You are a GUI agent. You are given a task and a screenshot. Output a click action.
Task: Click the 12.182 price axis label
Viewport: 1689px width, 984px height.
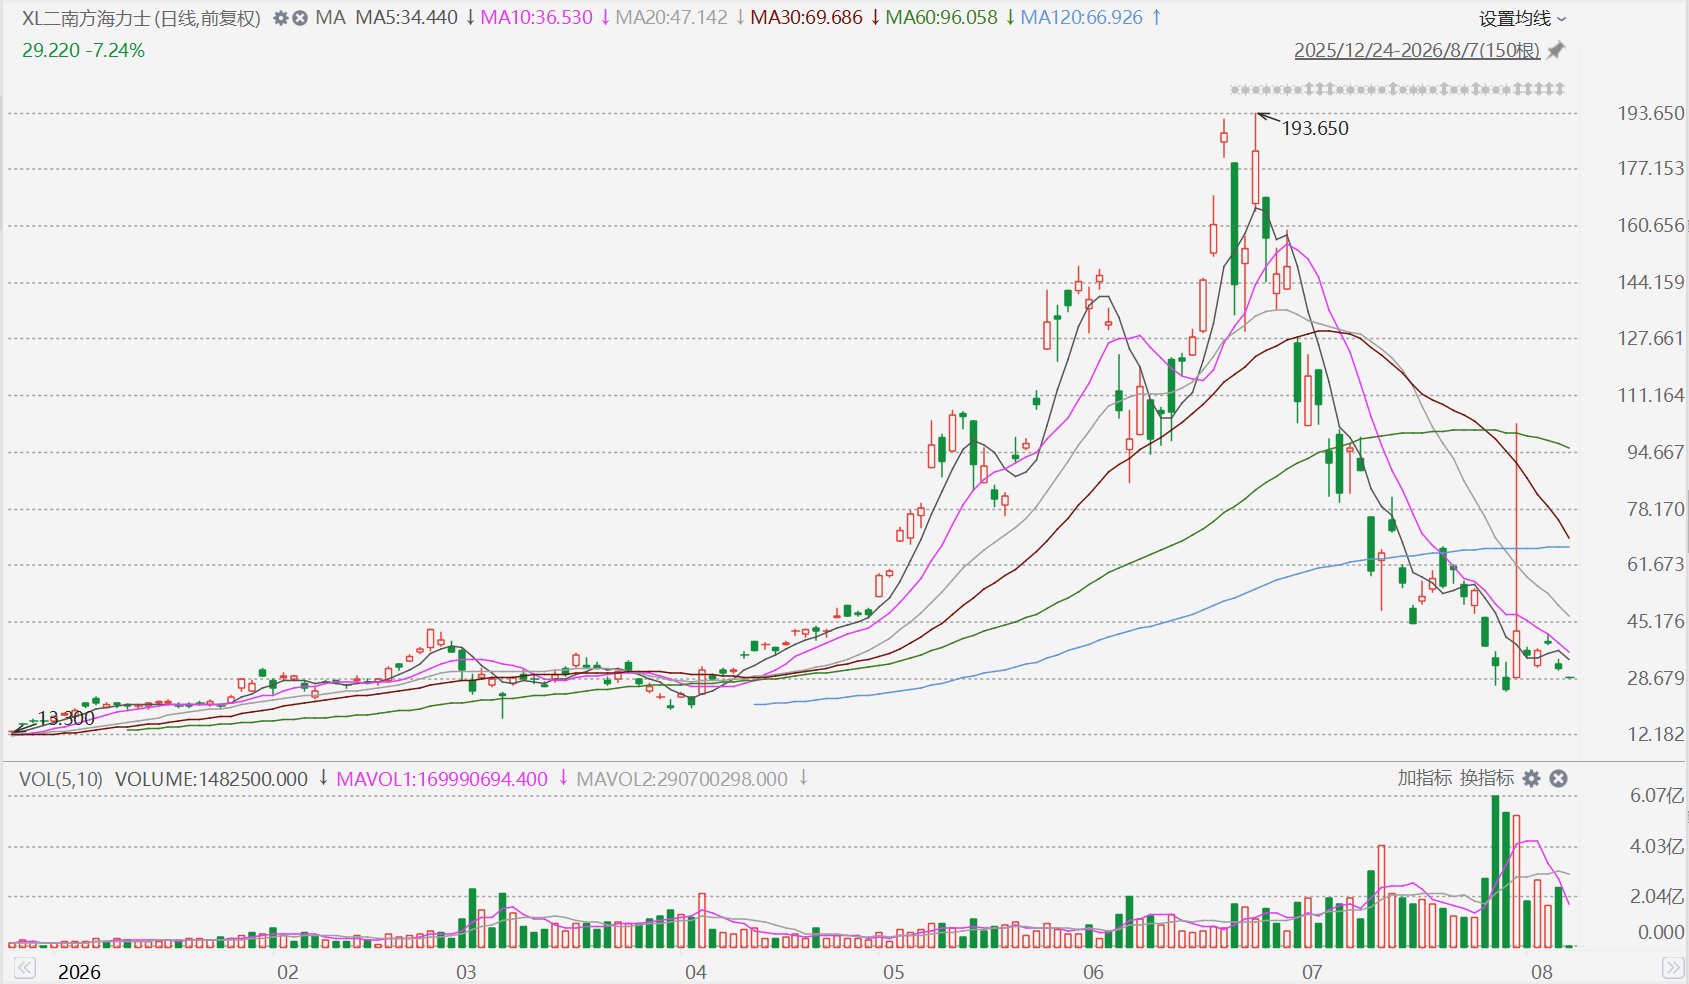coord(1655,734)
